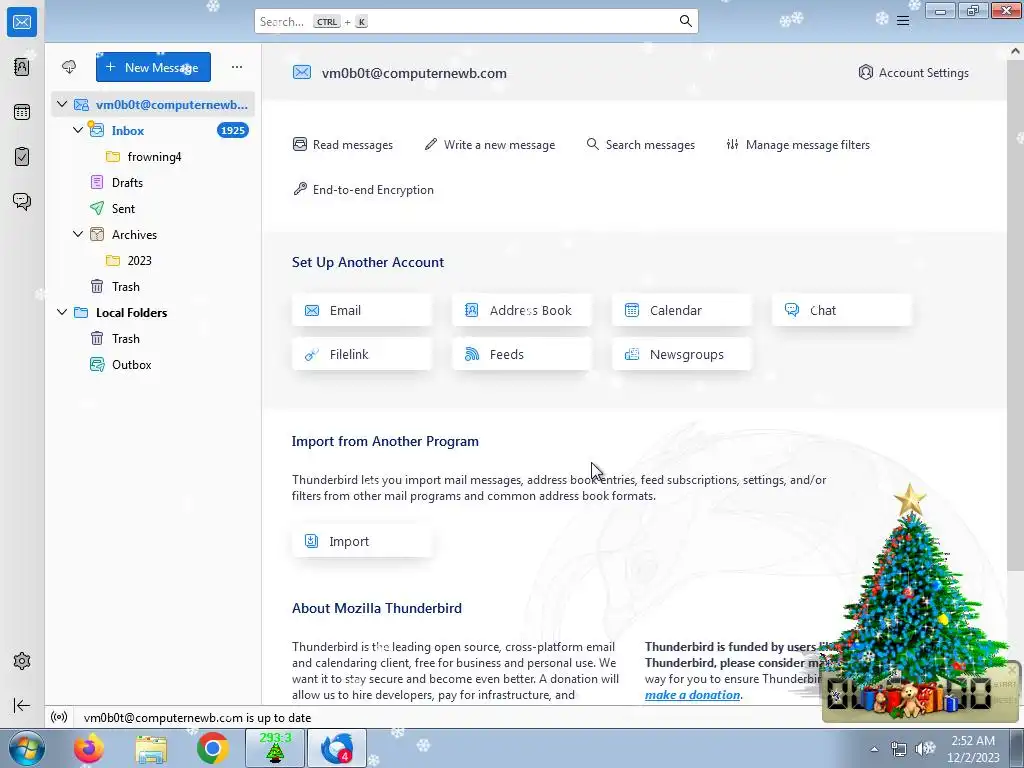Screen dimensions: 1024x768
Task: Collapse the vm0b0t@computernewb account tree
Action: tap(62, 104)
